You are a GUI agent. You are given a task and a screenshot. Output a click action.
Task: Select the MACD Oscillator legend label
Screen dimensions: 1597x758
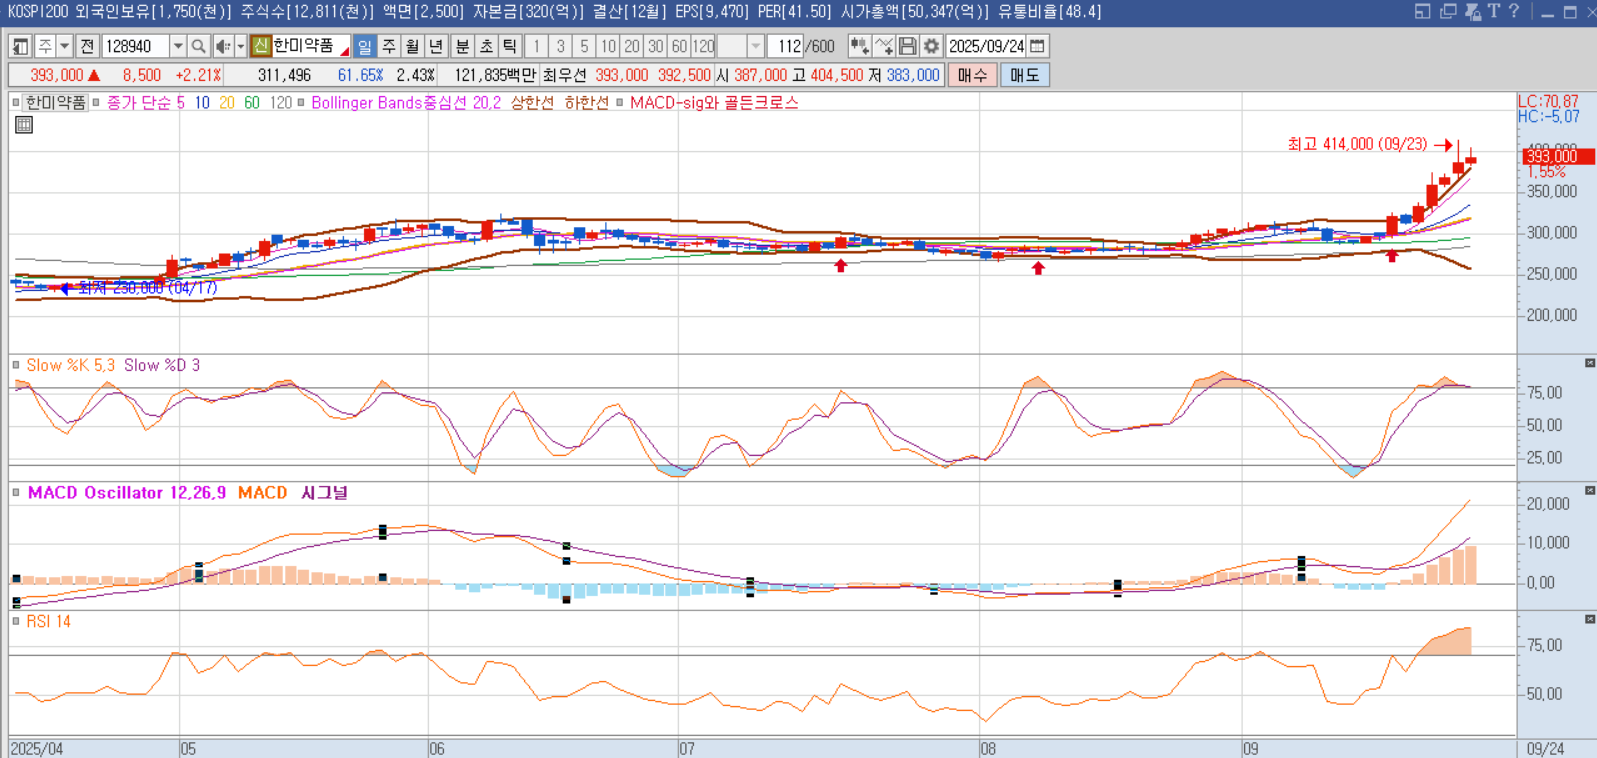click(127, 493)
